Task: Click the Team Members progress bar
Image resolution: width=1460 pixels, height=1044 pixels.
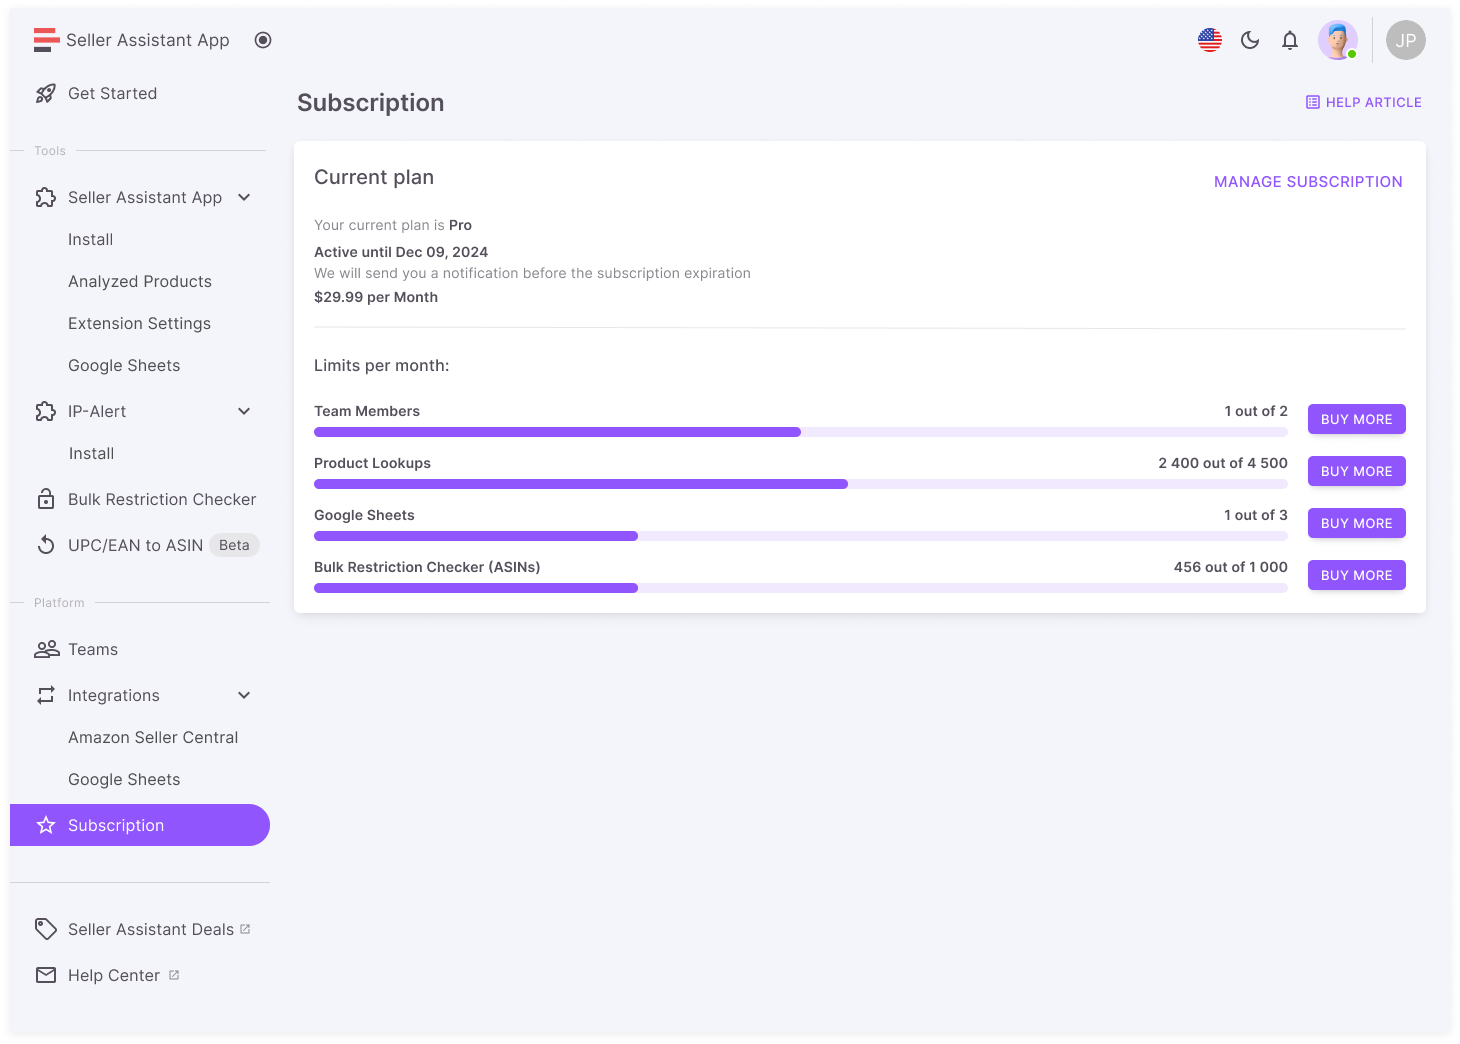Action: (x=800, y=432)
